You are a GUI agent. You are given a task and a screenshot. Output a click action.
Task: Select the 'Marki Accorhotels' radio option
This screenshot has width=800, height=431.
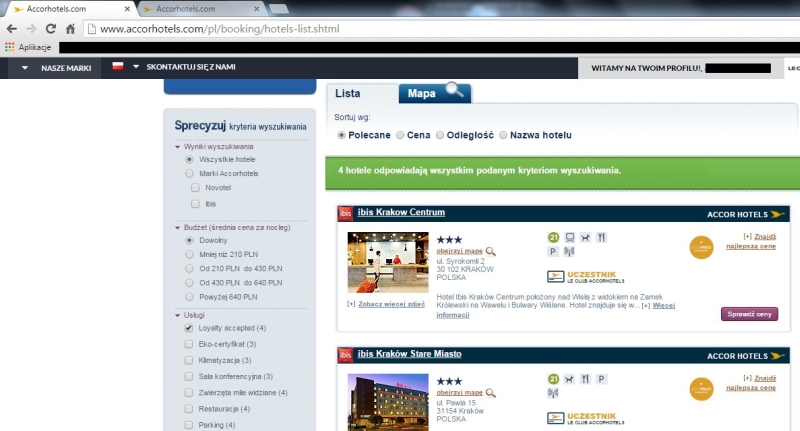189,174
